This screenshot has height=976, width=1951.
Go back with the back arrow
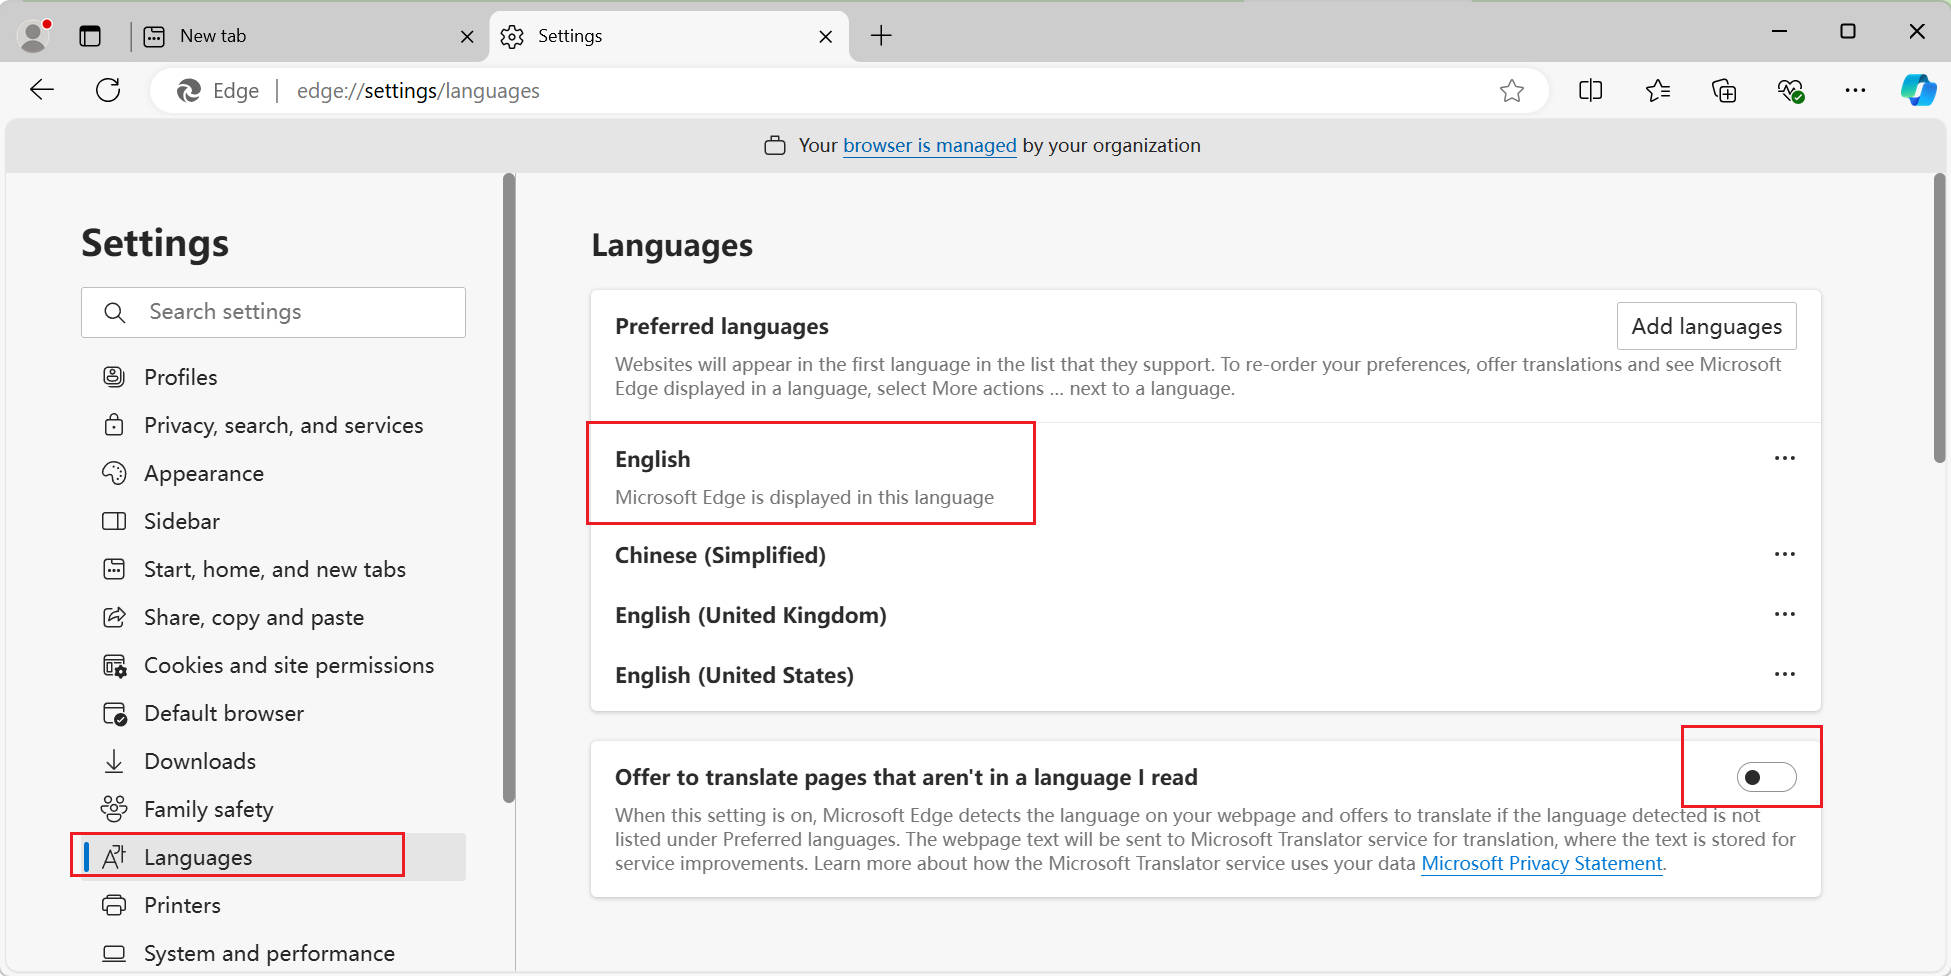point(42,90)
